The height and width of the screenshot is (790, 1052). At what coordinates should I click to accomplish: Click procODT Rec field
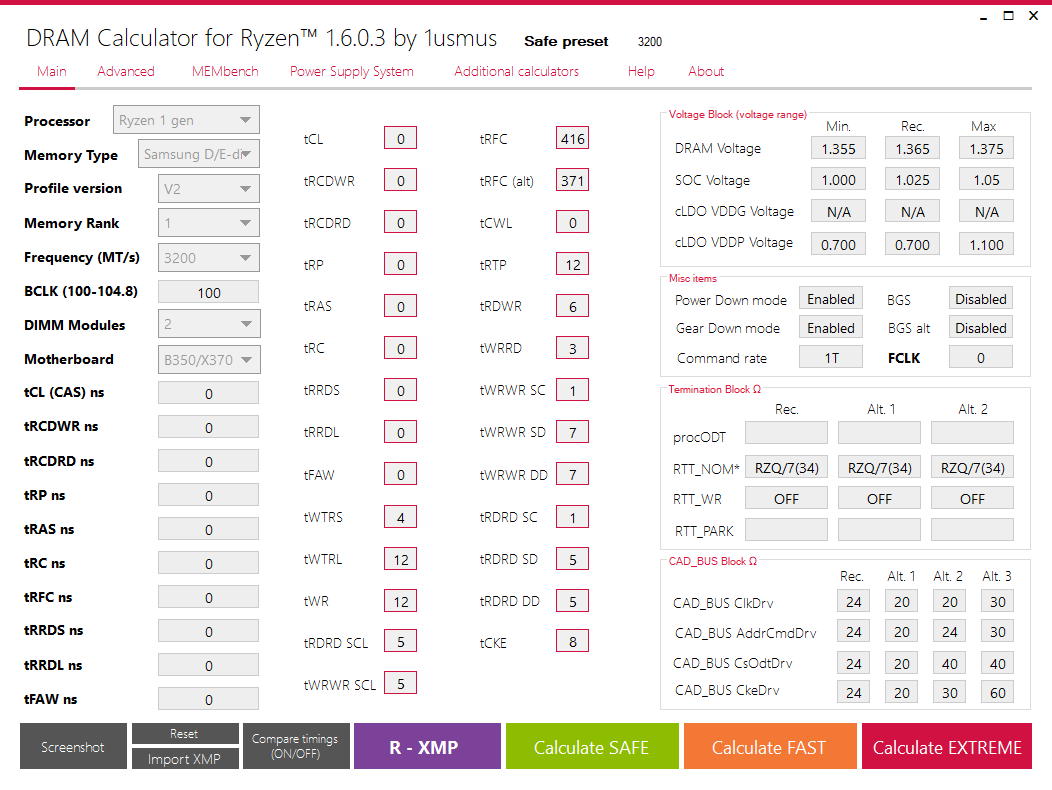pos(786,433)
